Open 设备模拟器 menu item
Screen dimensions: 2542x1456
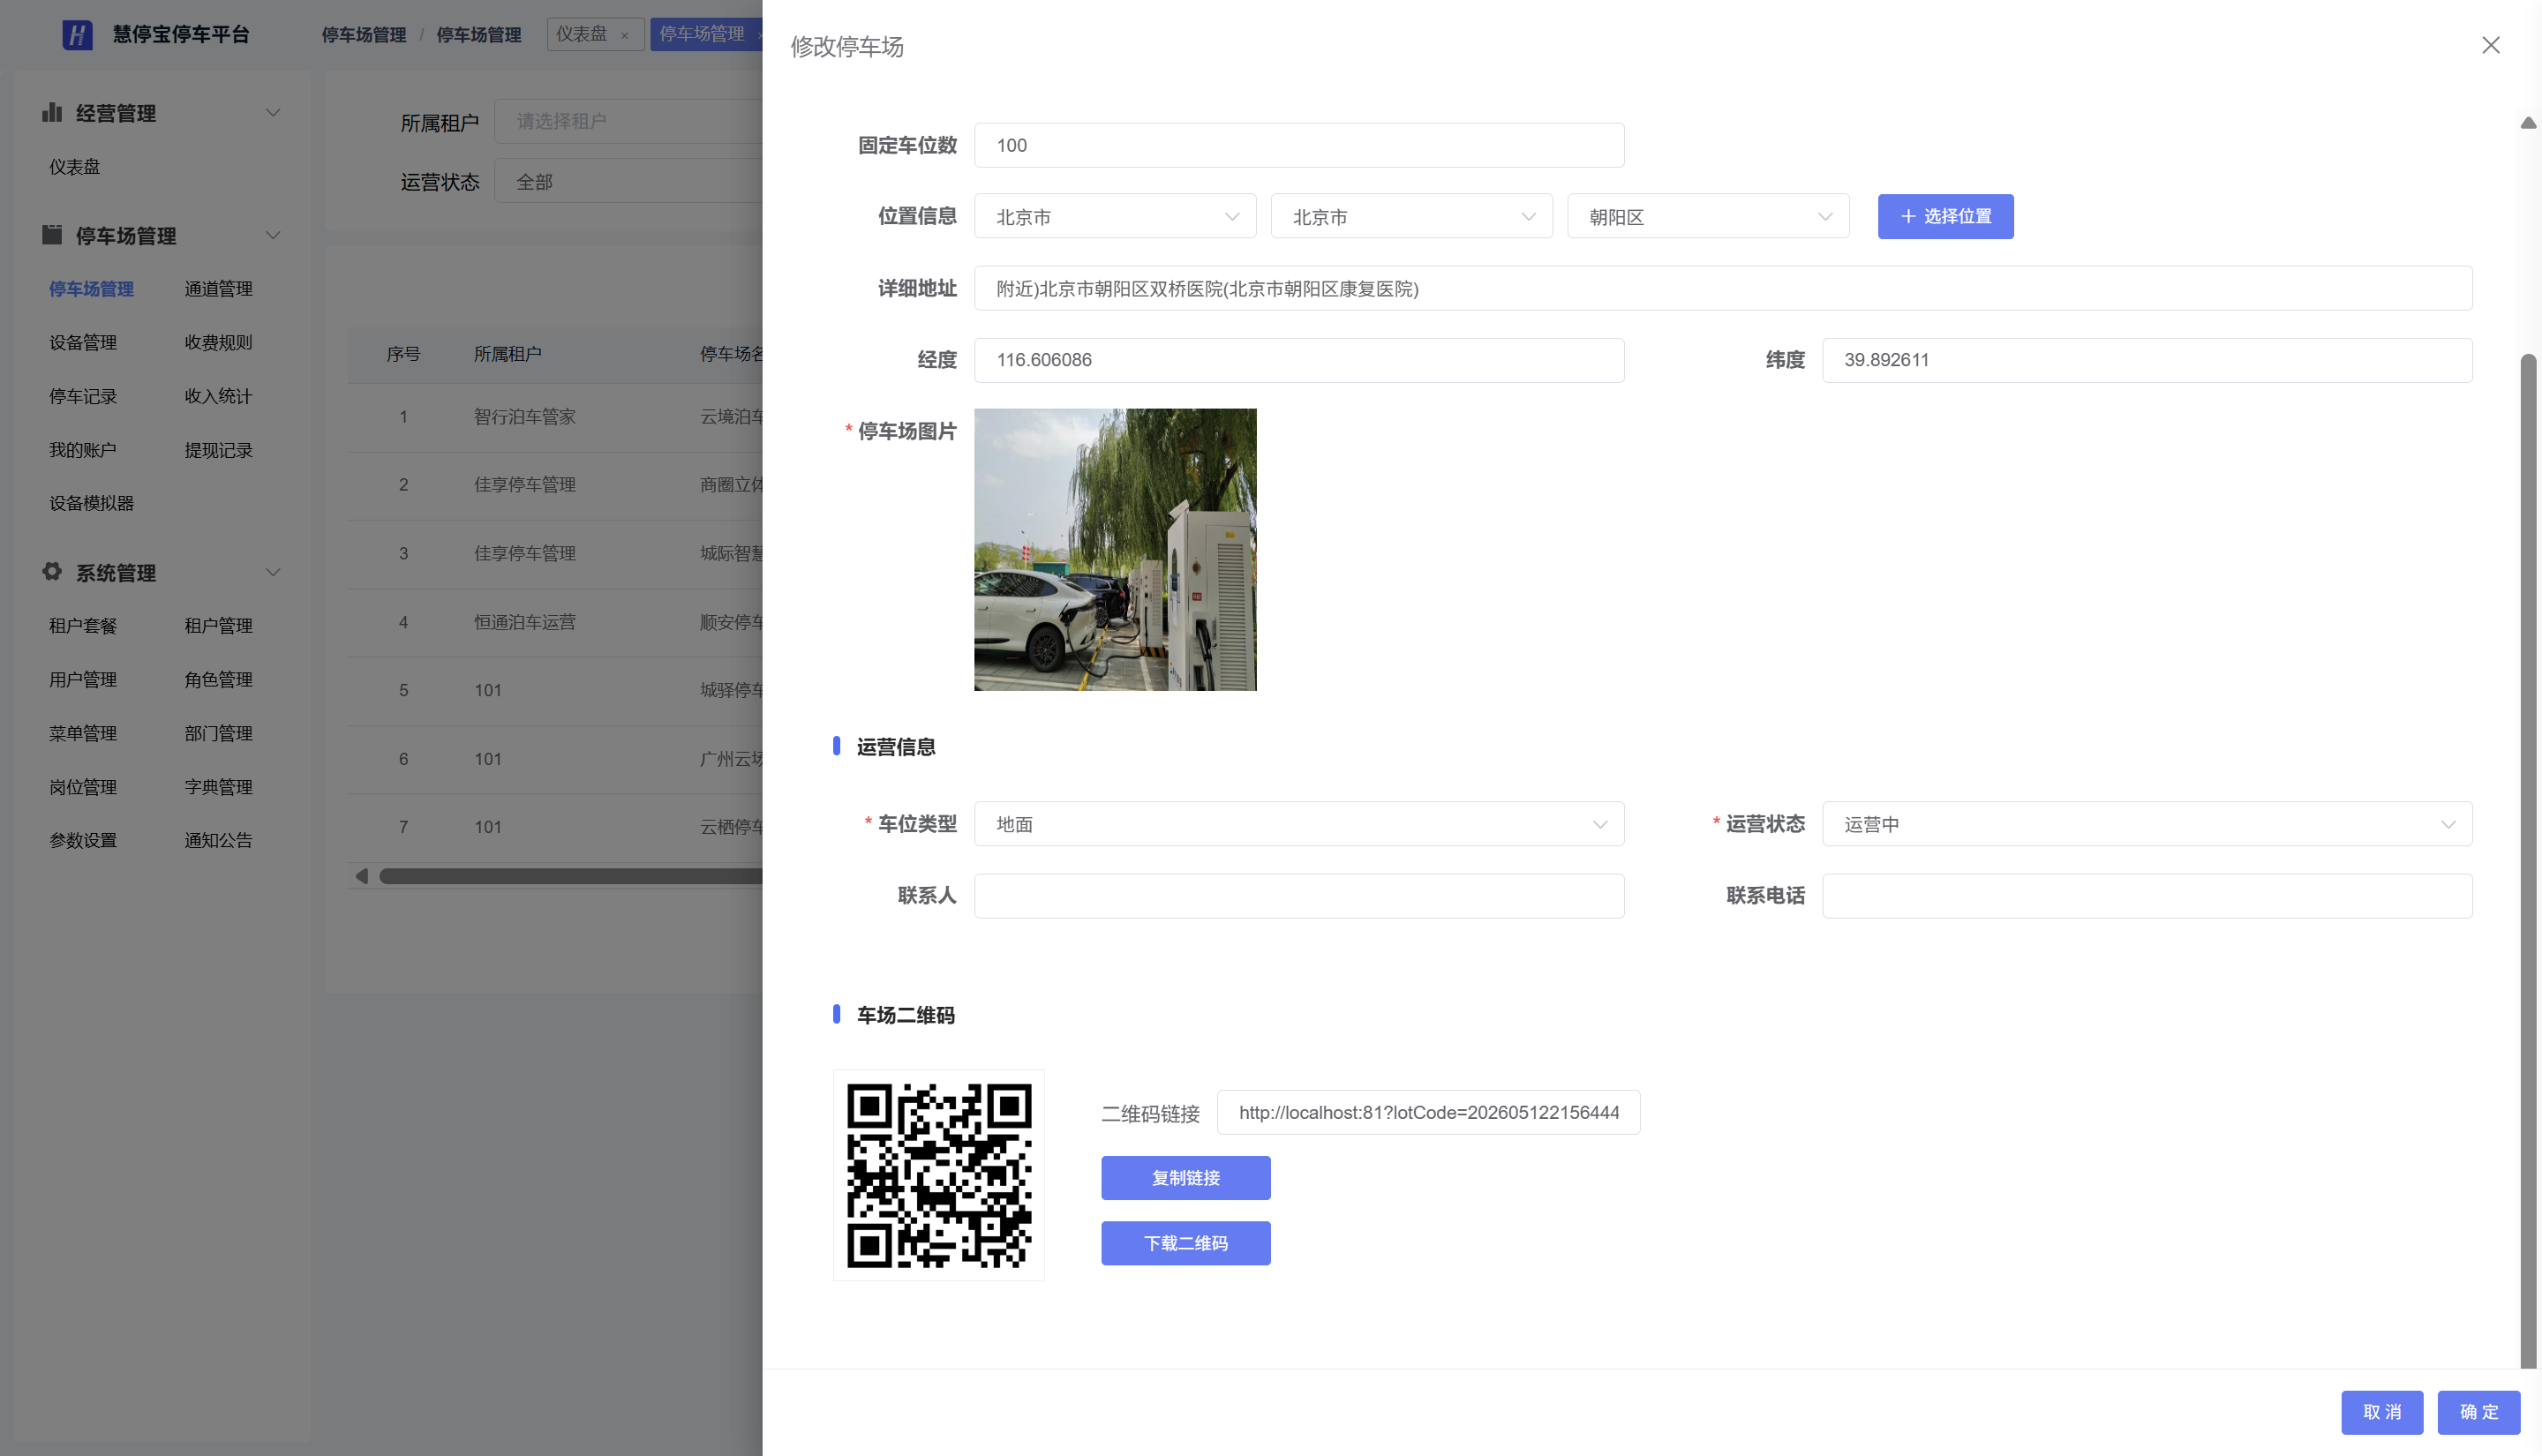(x=91, y=503)
